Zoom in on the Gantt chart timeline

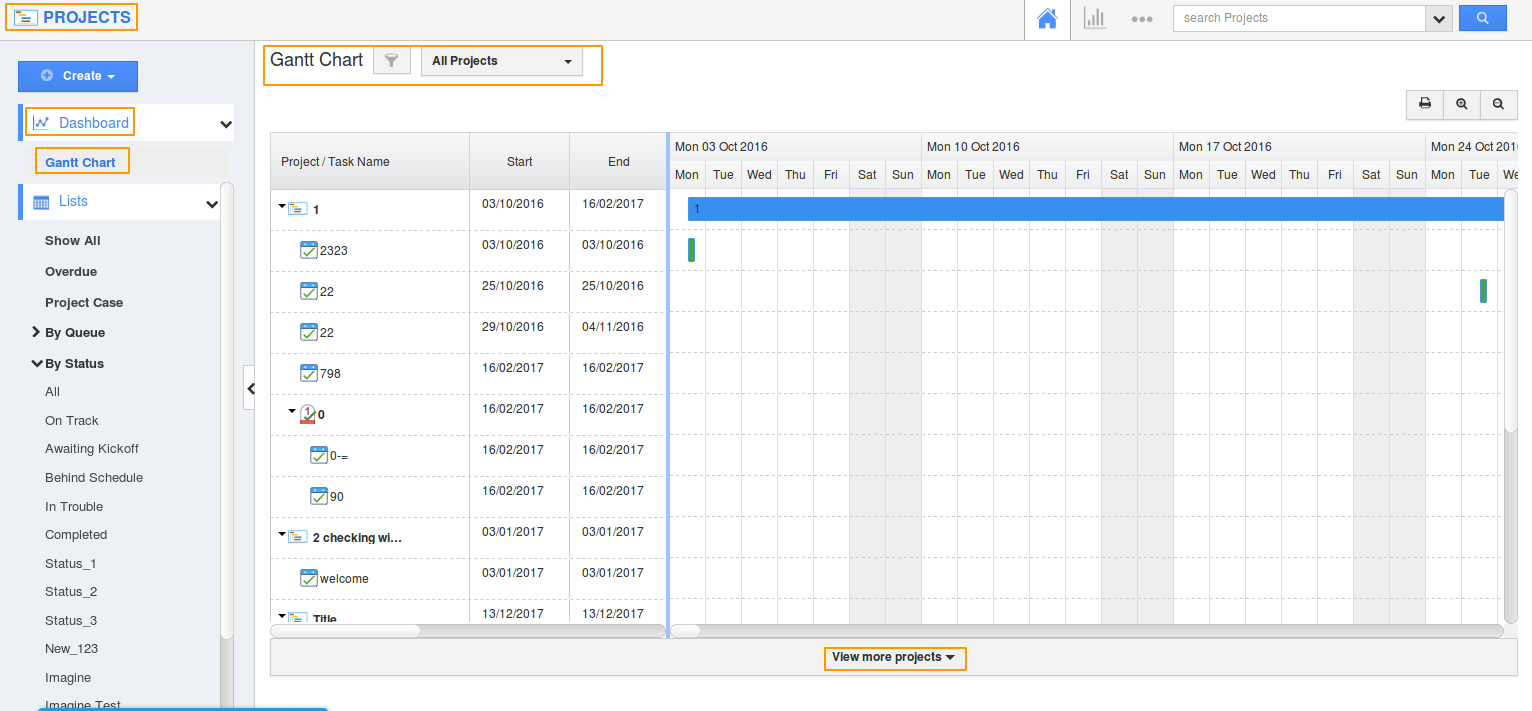1461,104
